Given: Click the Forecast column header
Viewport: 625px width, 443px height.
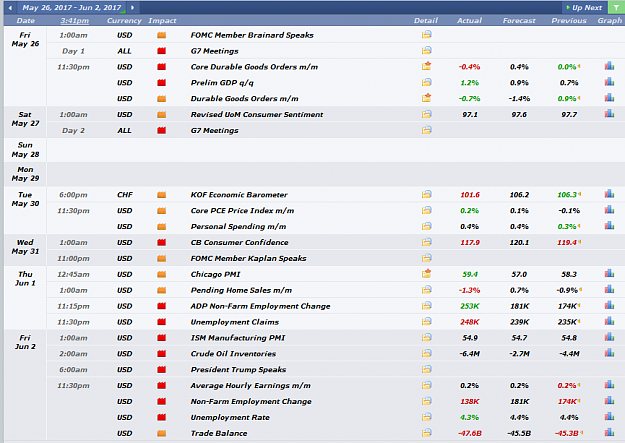Looking at the screenshot, I should (519, 21).
